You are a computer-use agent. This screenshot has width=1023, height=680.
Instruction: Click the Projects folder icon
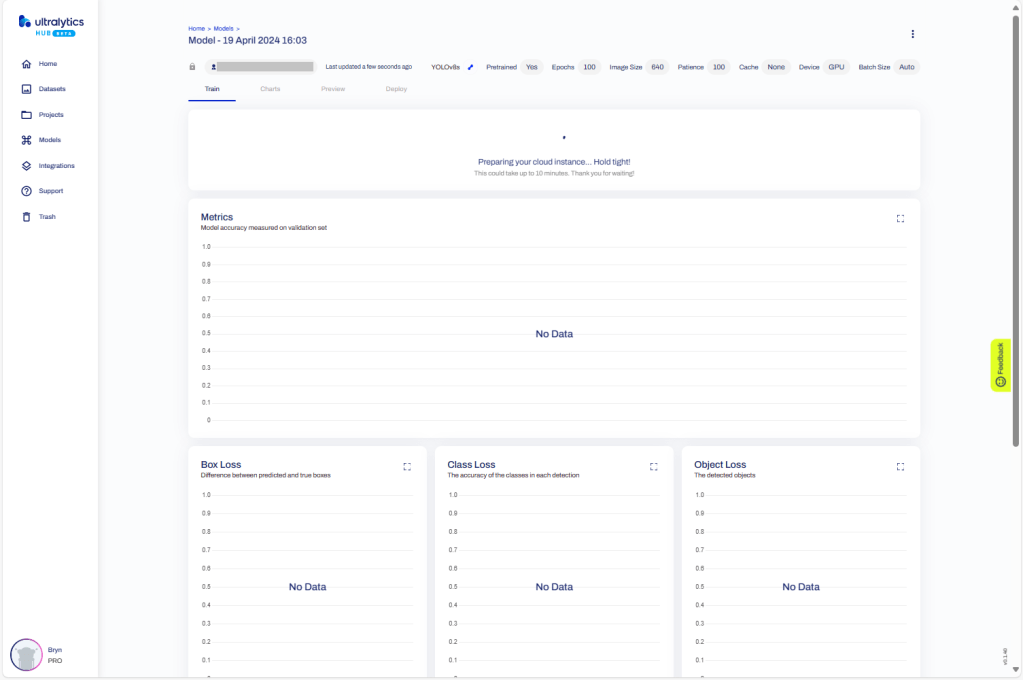(x=27, y=115)
